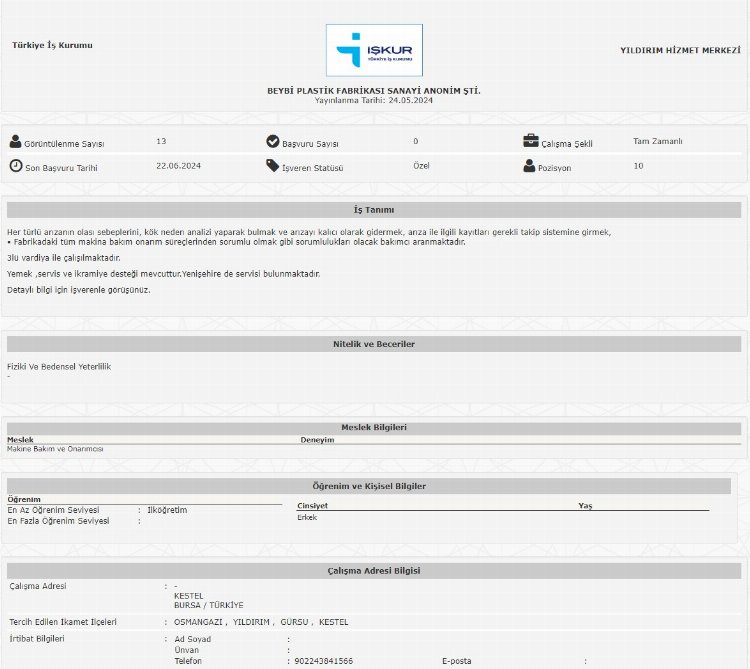Click the 22.06.2024 application deadline date
Viewport: 750px width, 669px height.
point(179,166)
